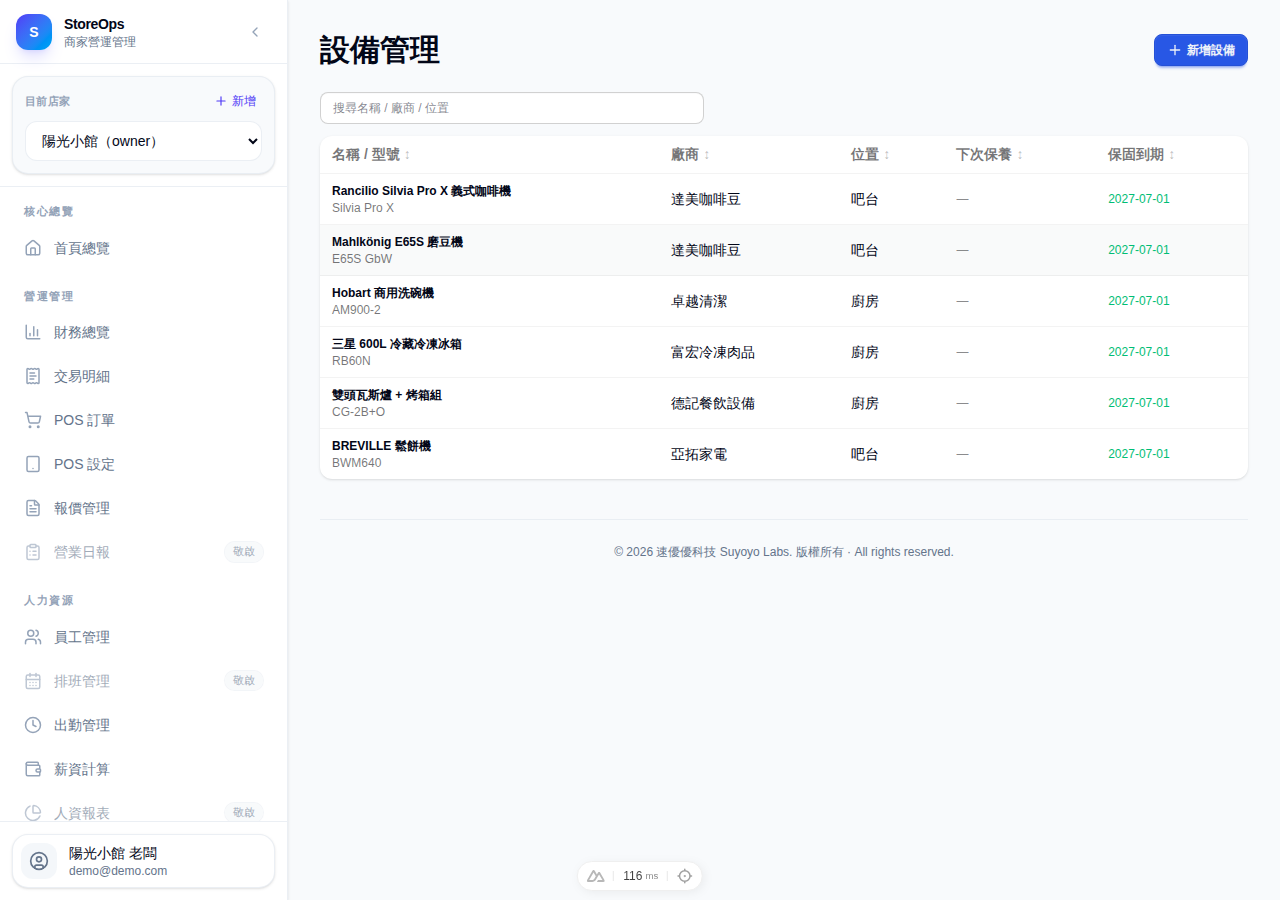Click the 報價管理 document icon

coord(33,508)
